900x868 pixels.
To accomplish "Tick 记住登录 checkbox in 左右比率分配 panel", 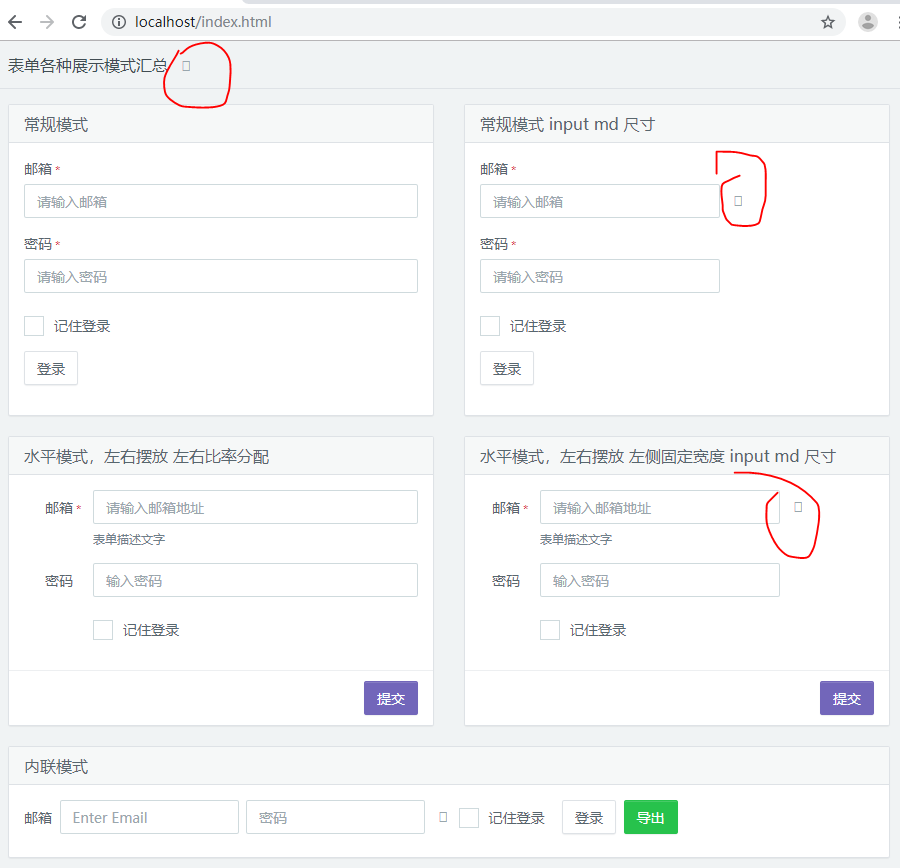I will 103,630.
